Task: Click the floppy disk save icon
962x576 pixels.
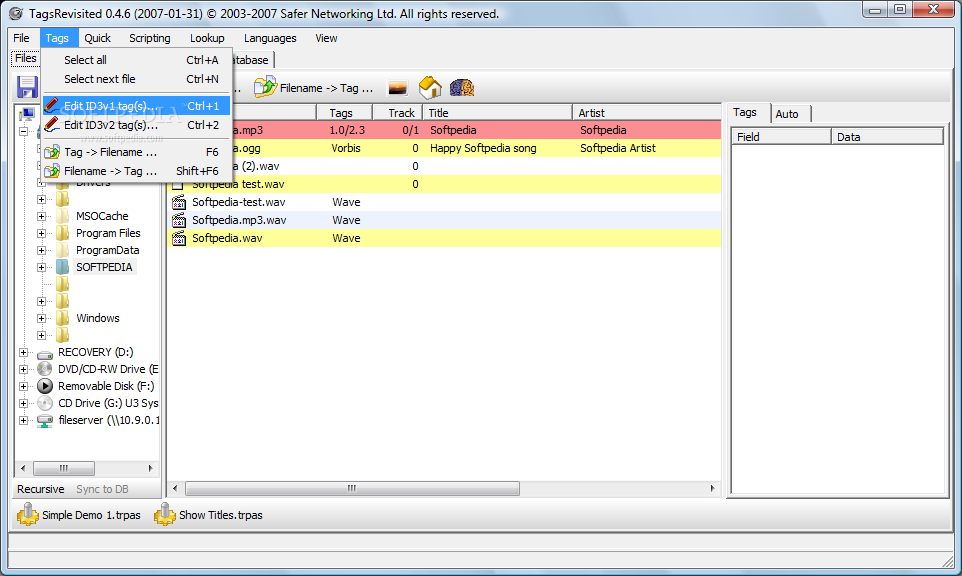Action: 27,87
